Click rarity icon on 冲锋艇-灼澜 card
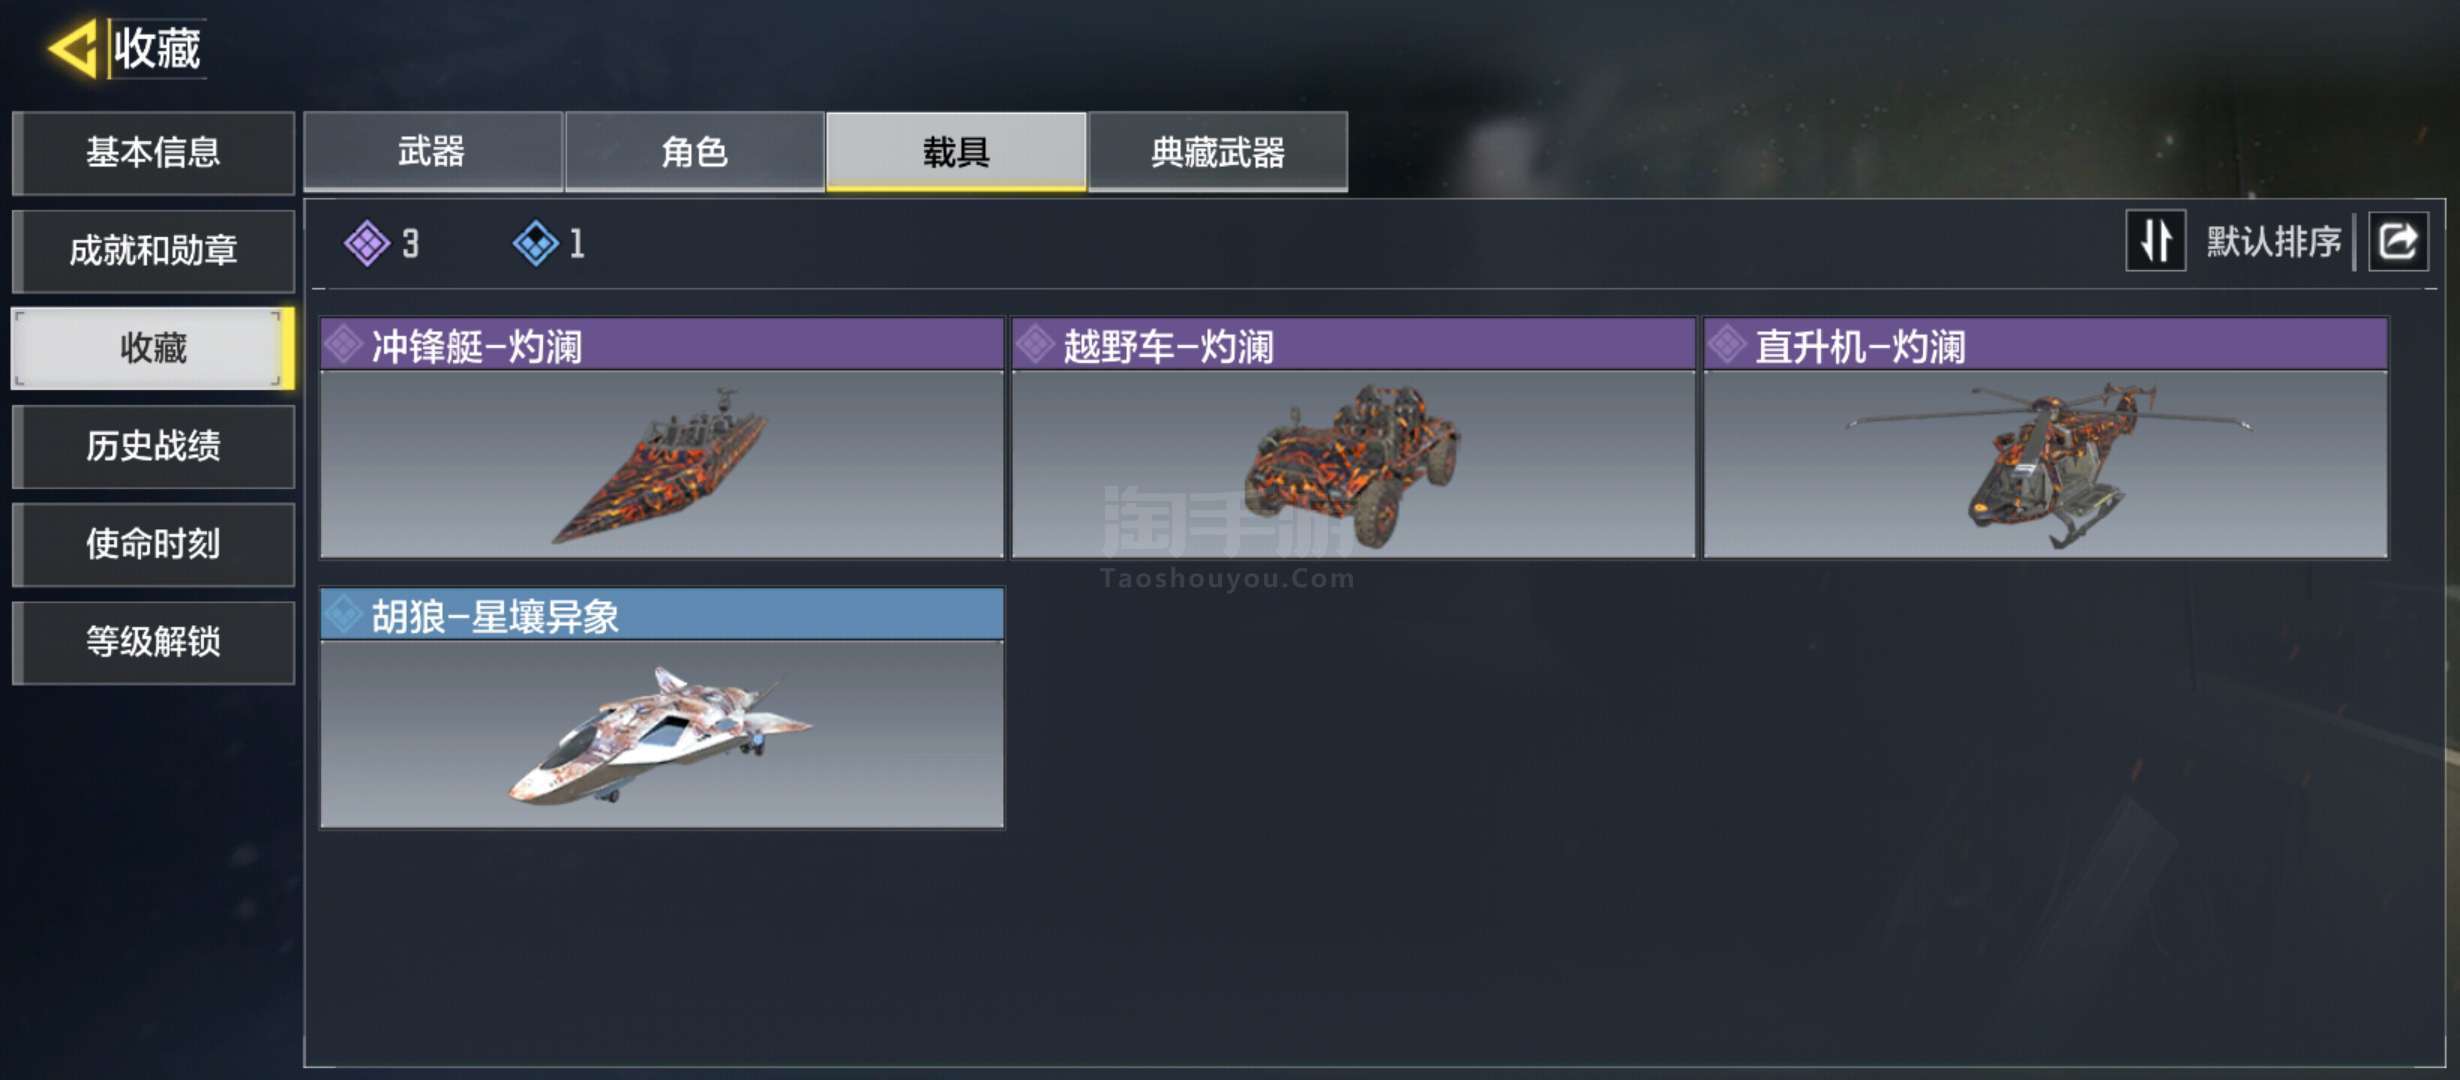Screen dimensions: 2460x1080 coord(344,345)
